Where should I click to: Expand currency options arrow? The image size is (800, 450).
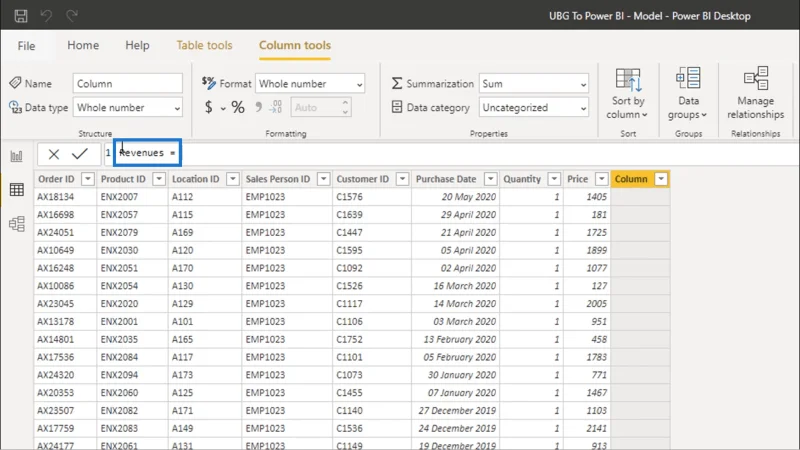[223, 108]
